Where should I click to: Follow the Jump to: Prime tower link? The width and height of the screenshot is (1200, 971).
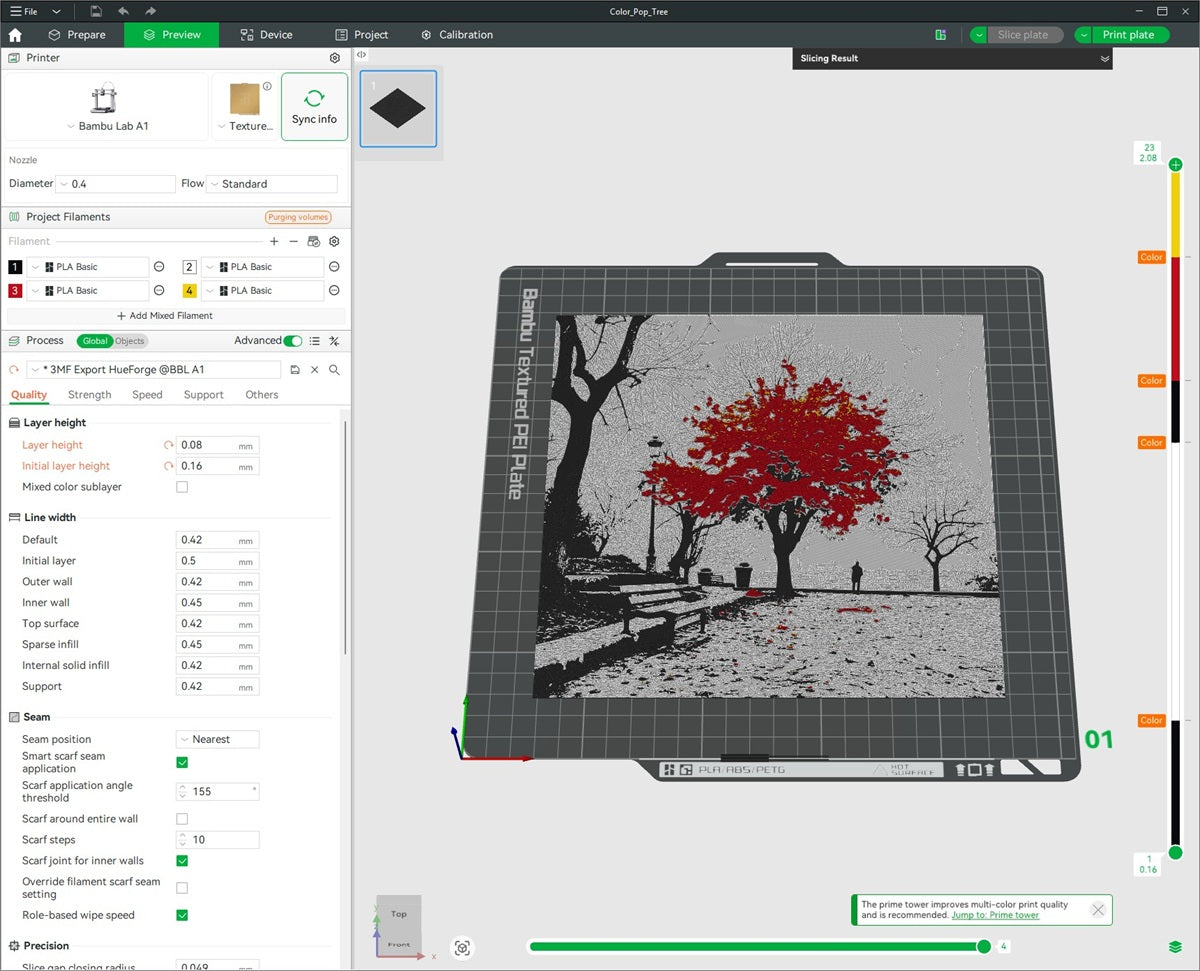point(996,915)
